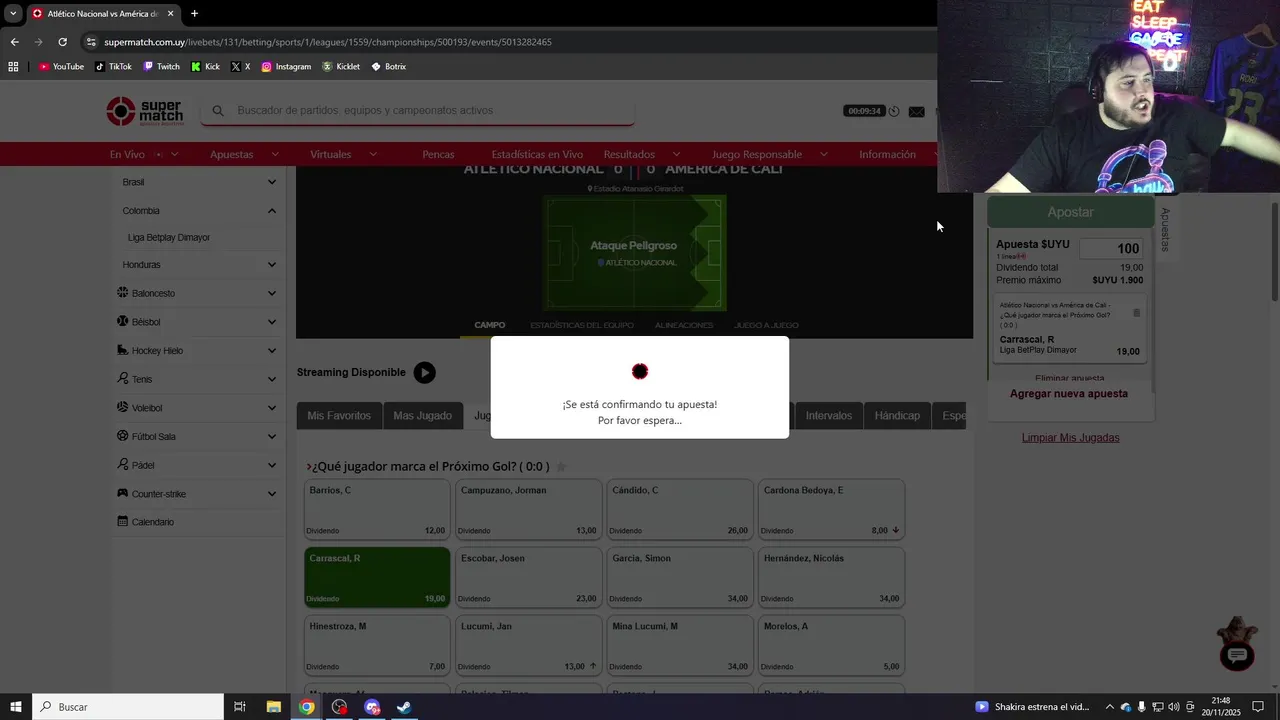Click the Chrome taskbar icon

[307, 707]
